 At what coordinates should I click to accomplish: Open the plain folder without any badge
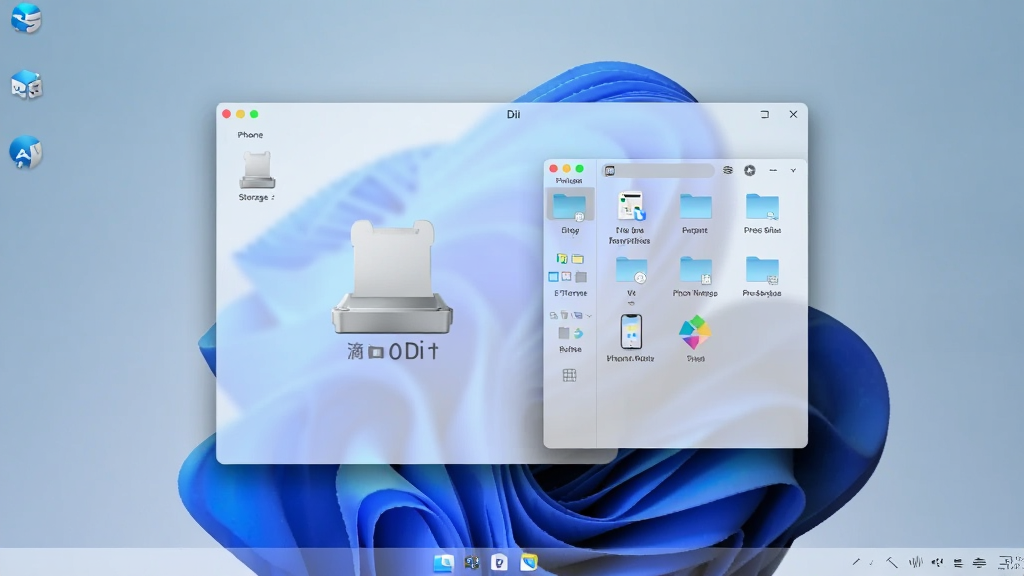[x=696, y=207]
